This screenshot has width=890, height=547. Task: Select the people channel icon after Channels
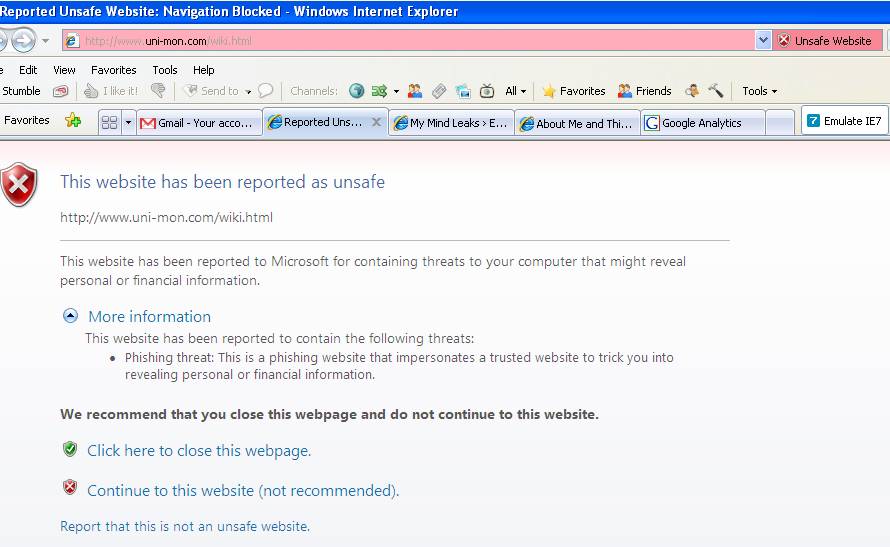[415, 91]
